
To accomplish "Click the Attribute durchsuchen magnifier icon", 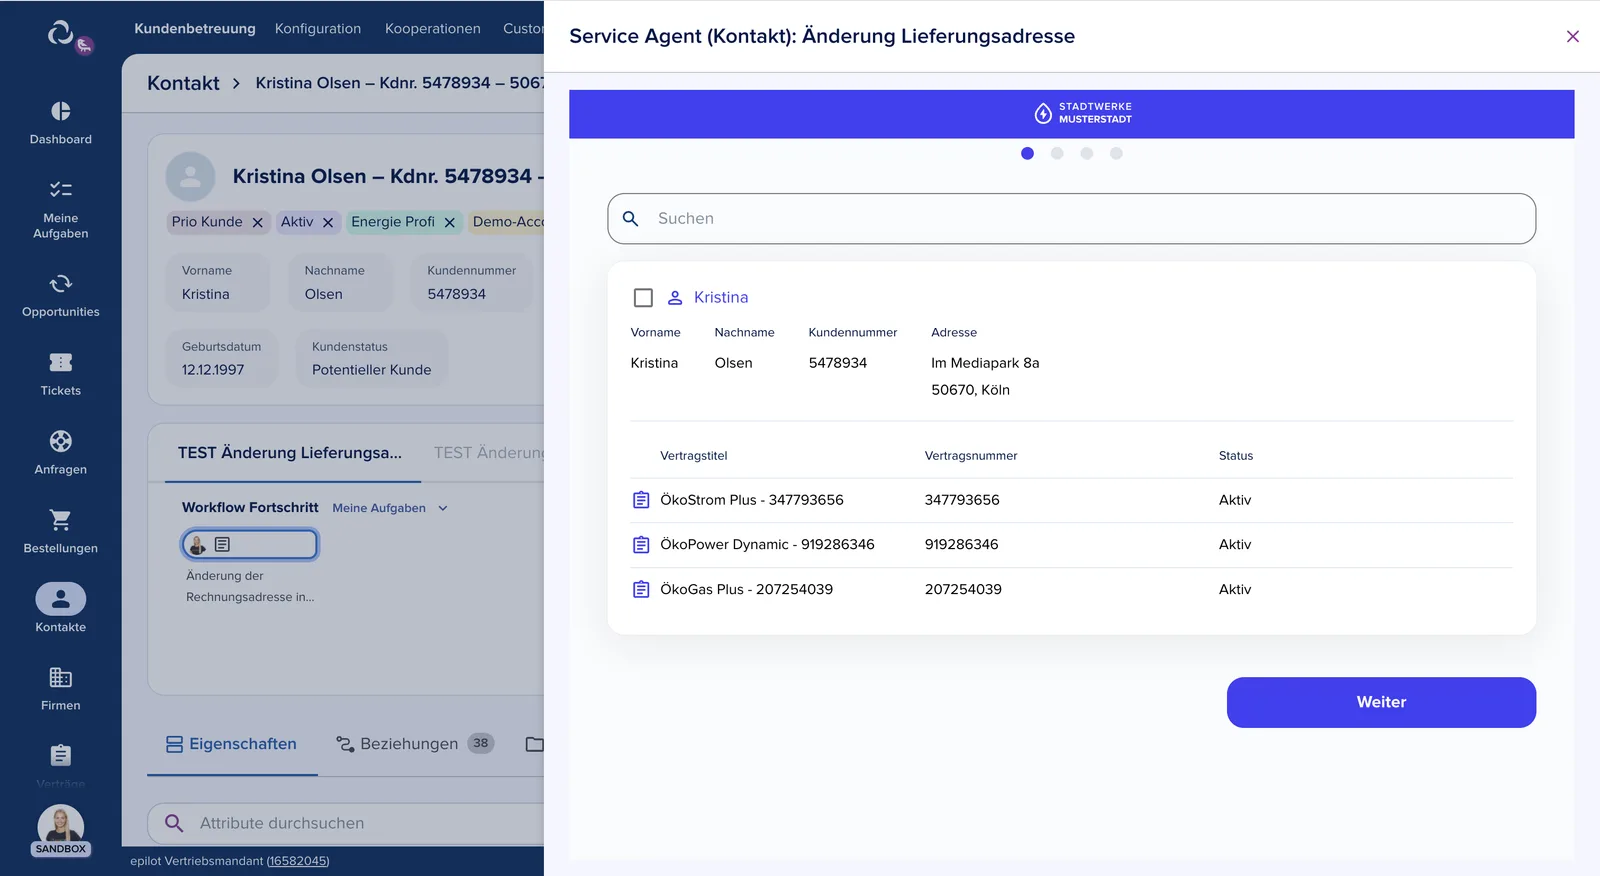I will (x=174, y=823).
